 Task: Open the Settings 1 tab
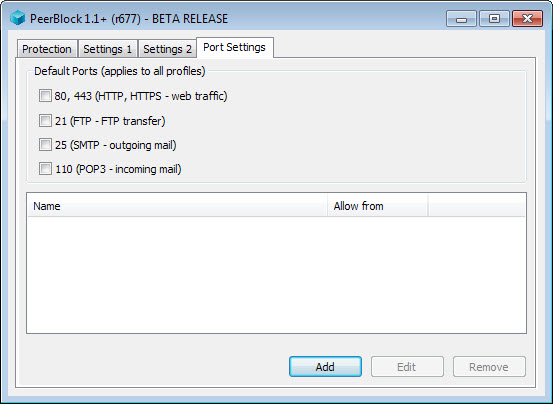tap(108, 49)
